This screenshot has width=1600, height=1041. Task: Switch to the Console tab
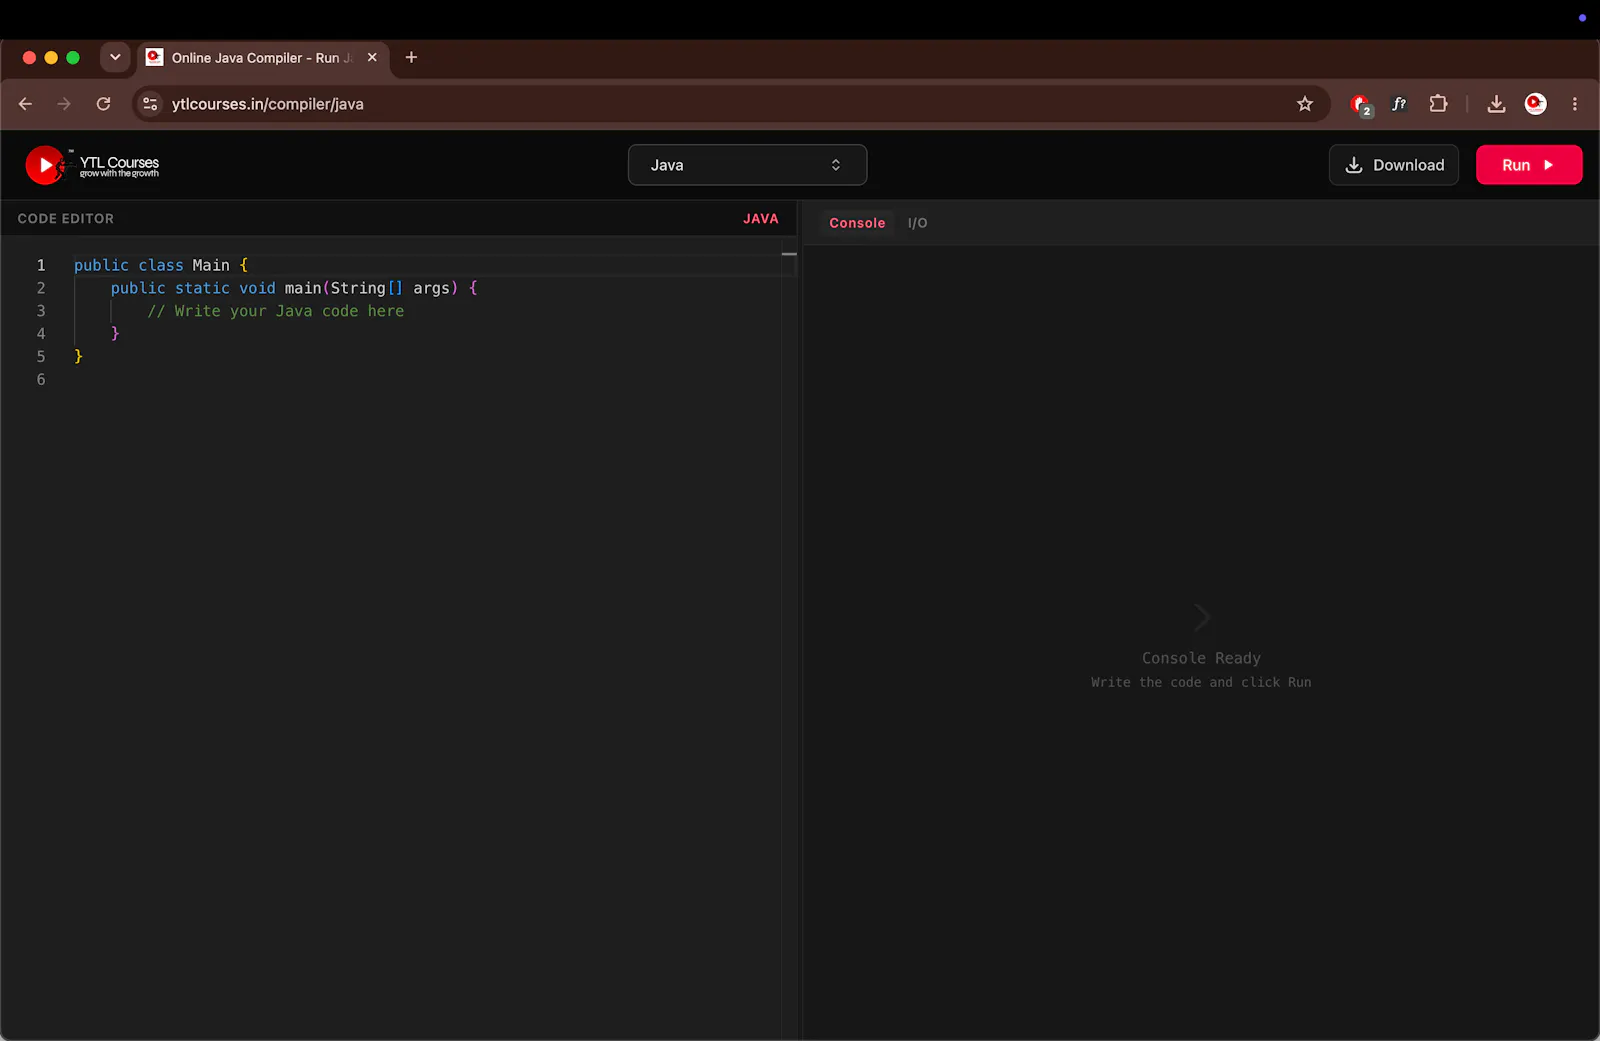pyautogui.click(x=857, y=223)
